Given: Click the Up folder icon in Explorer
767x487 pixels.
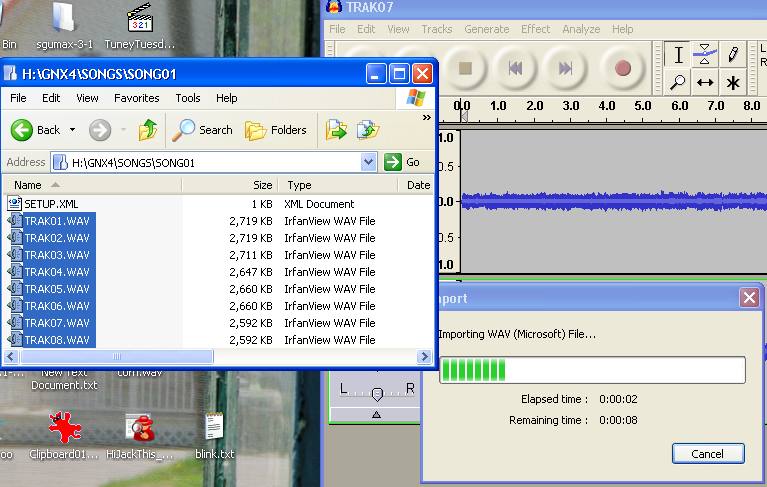Looking at the screenshot, I should (148, 130).
